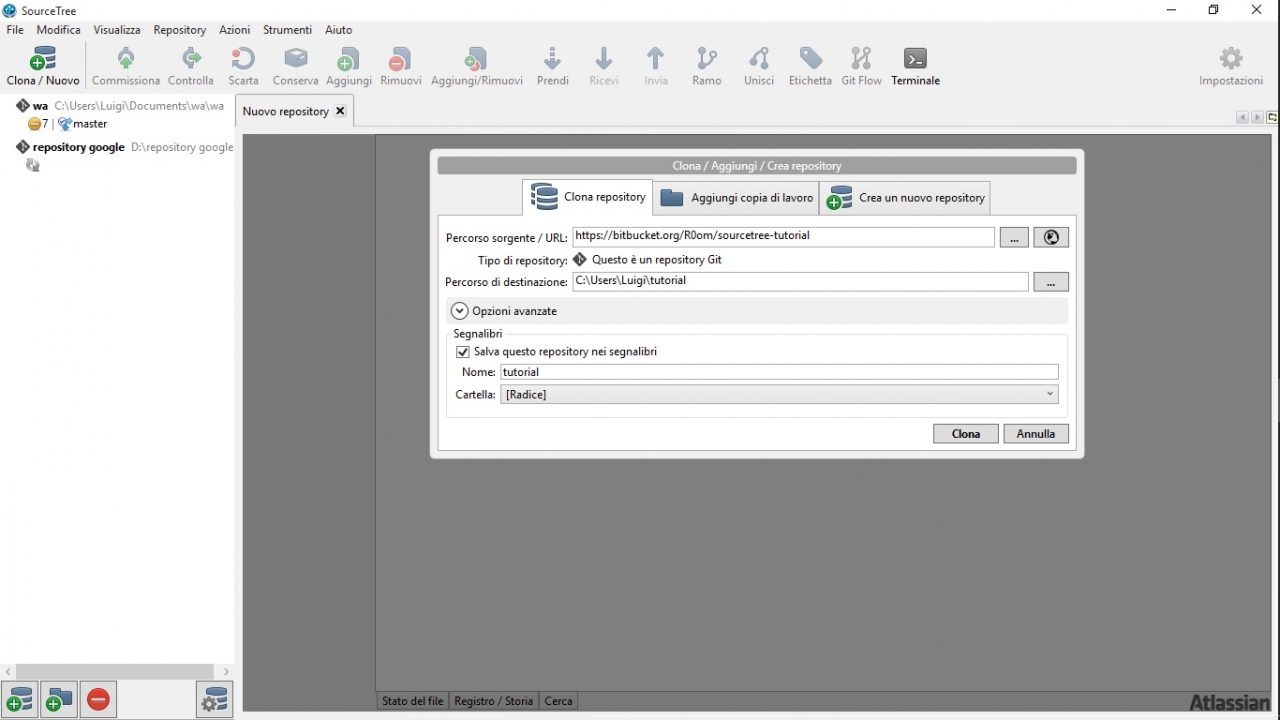Viewport: 1280px width, 720px height.
Task: Click browse button next to source URL
Action: tap(1014, 237)
